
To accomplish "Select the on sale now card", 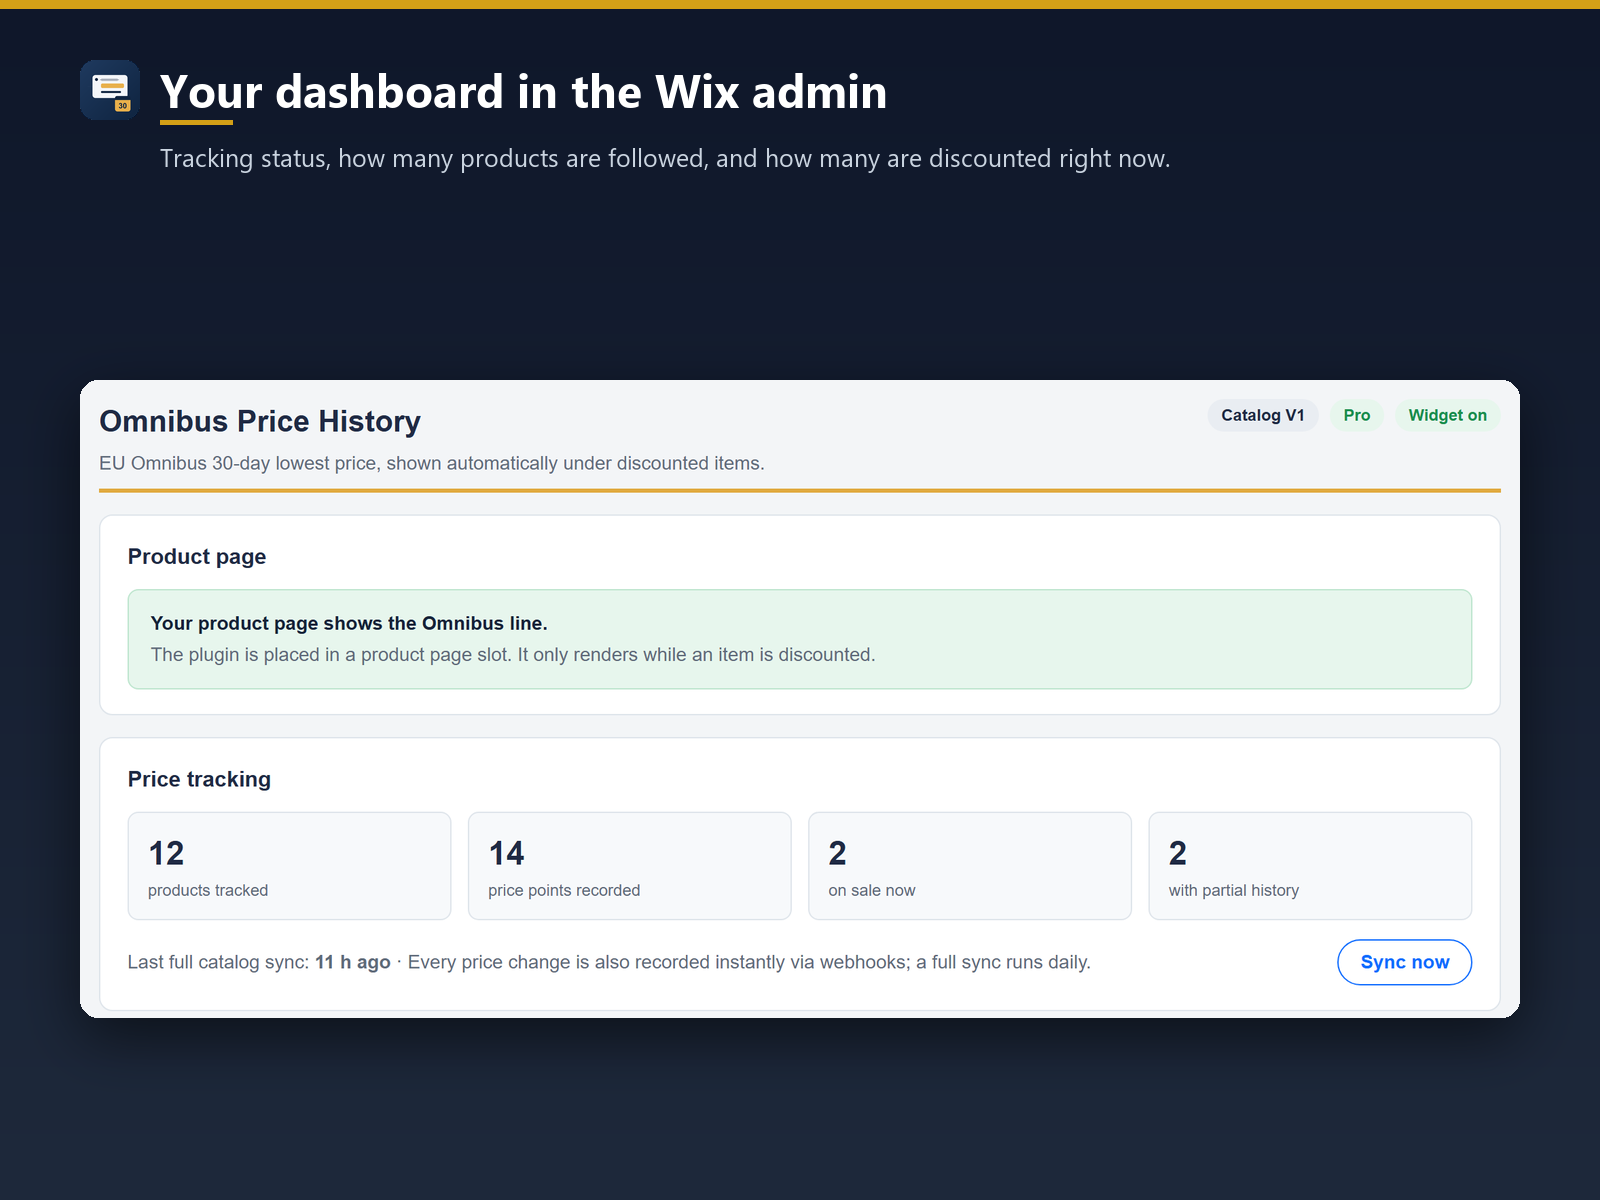I will tap(969, 866).
